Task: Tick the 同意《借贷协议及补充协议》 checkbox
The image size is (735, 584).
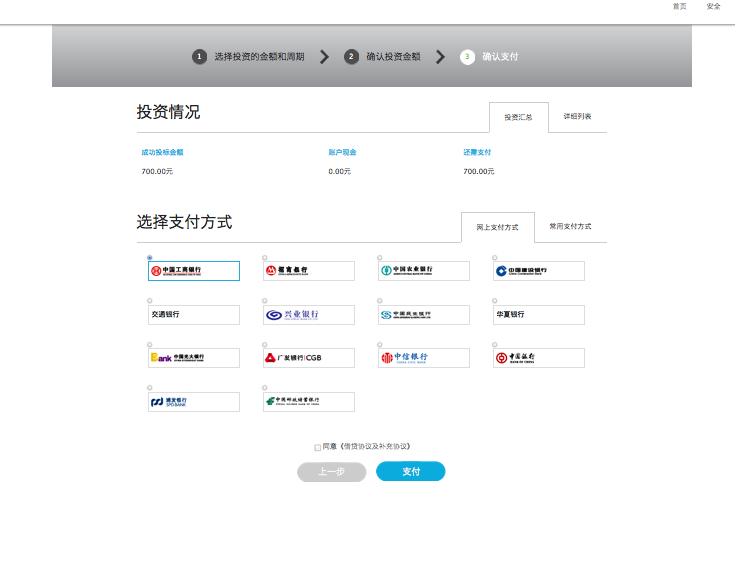Action: click(x=318, y=447)
